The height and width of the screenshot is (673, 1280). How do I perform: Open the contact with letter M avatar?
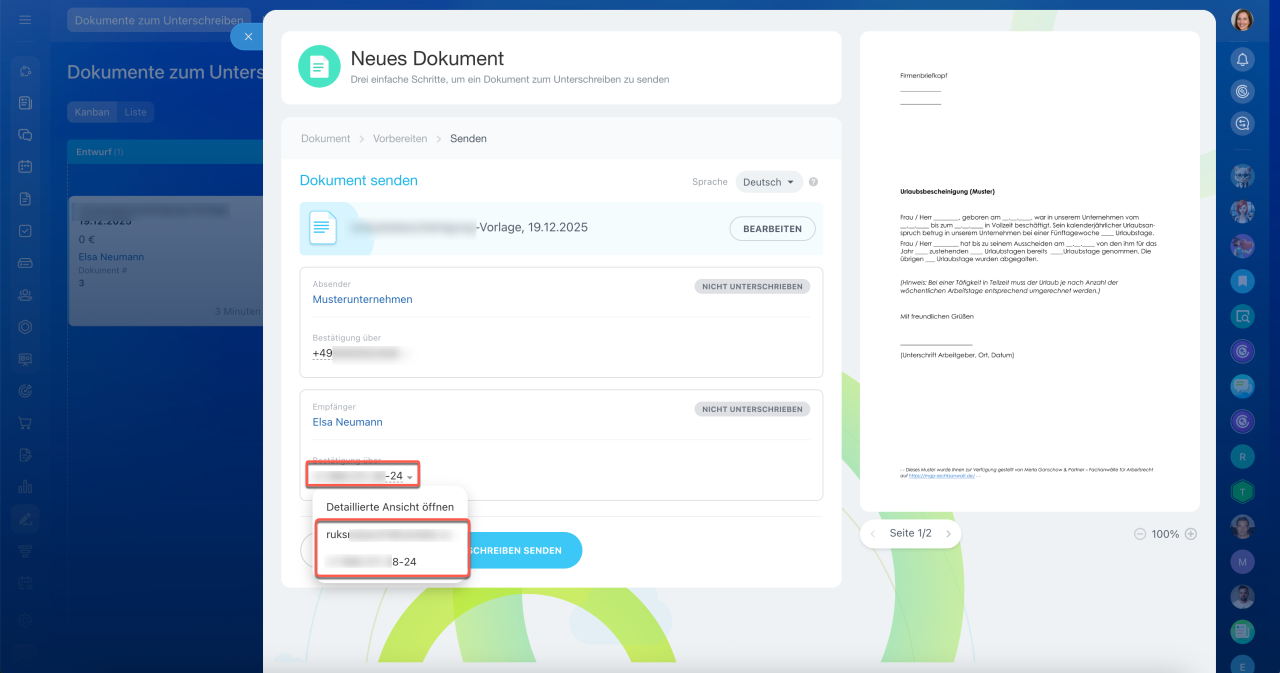tap(1242, 561)
